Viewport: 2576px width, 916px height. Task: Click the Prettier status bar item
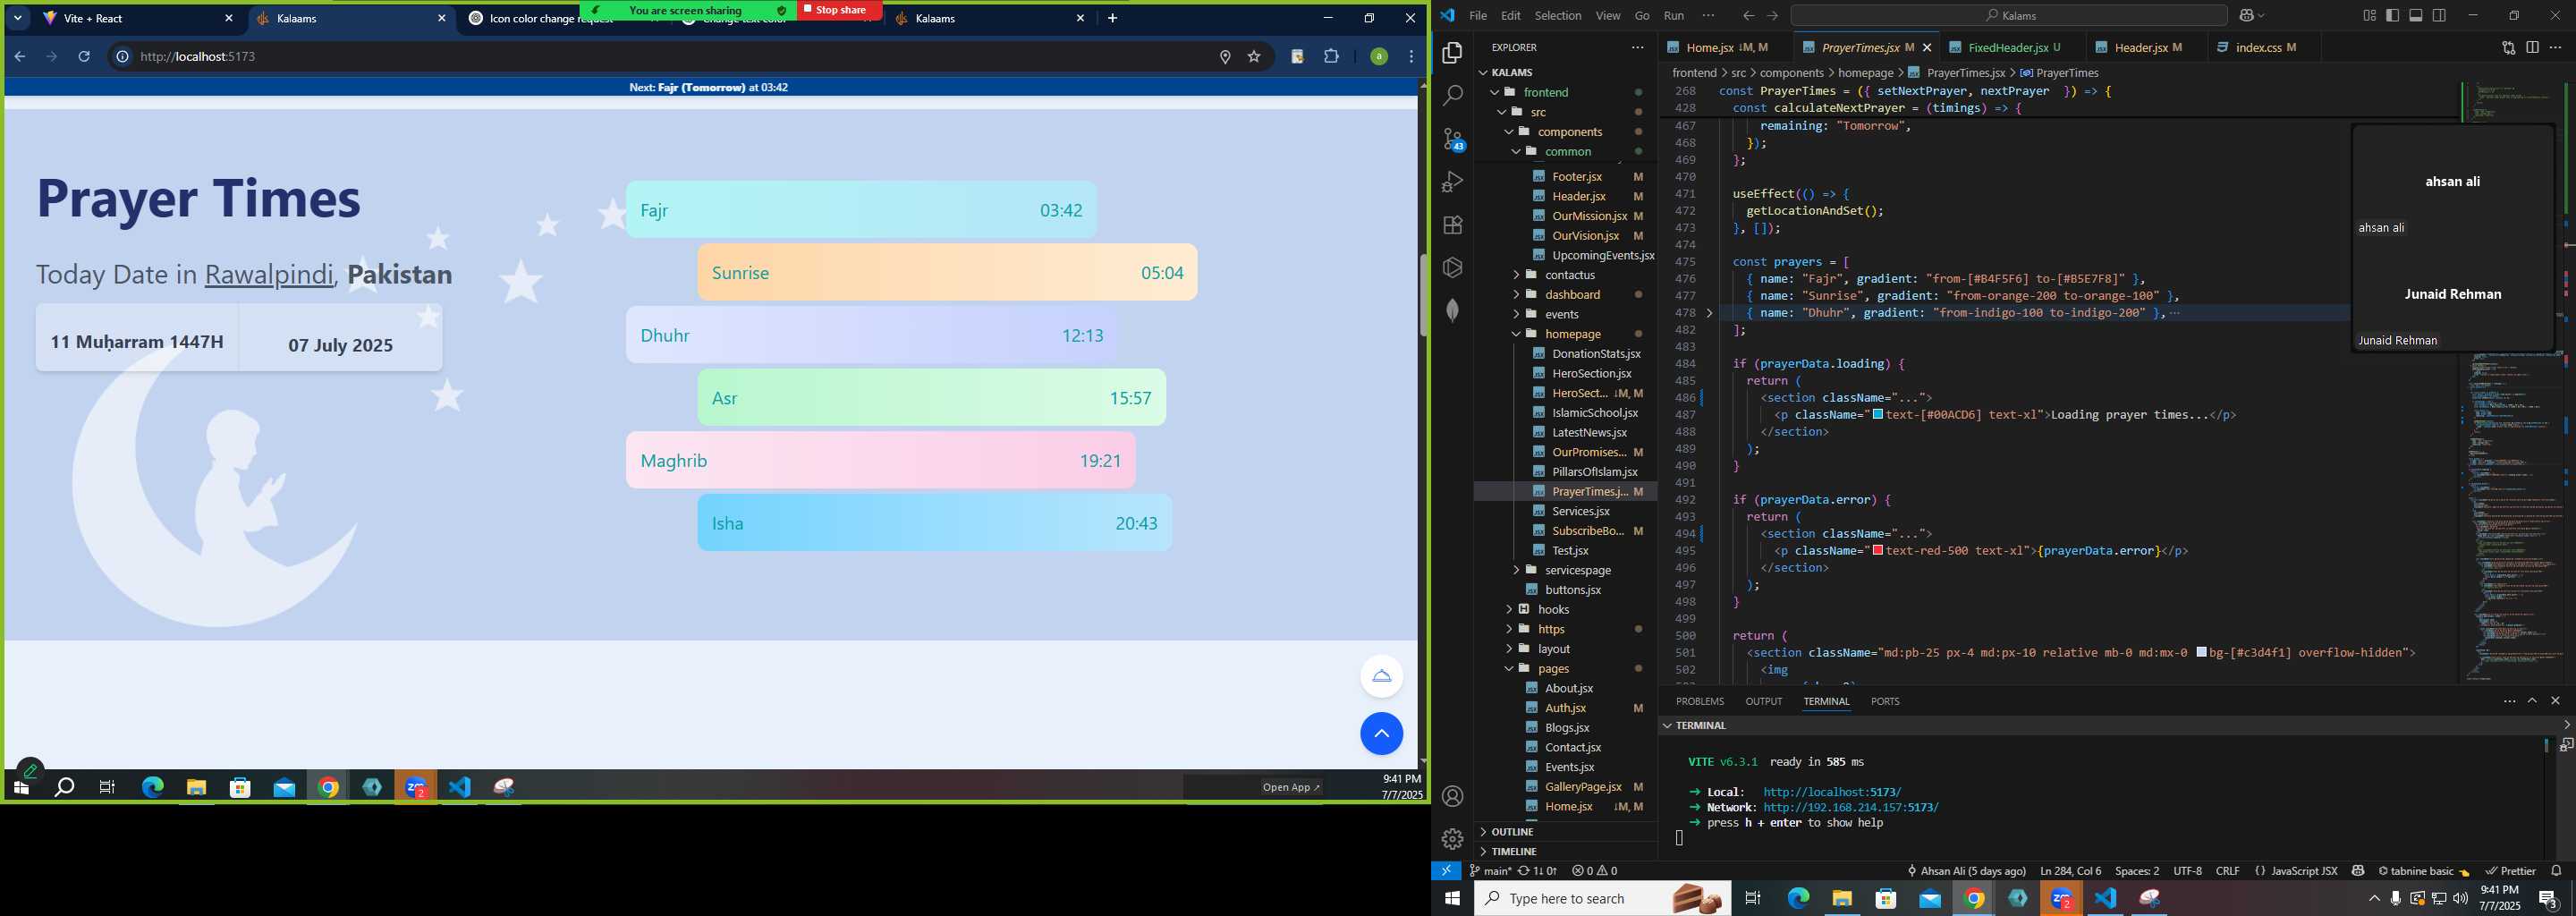point(2510,871)
